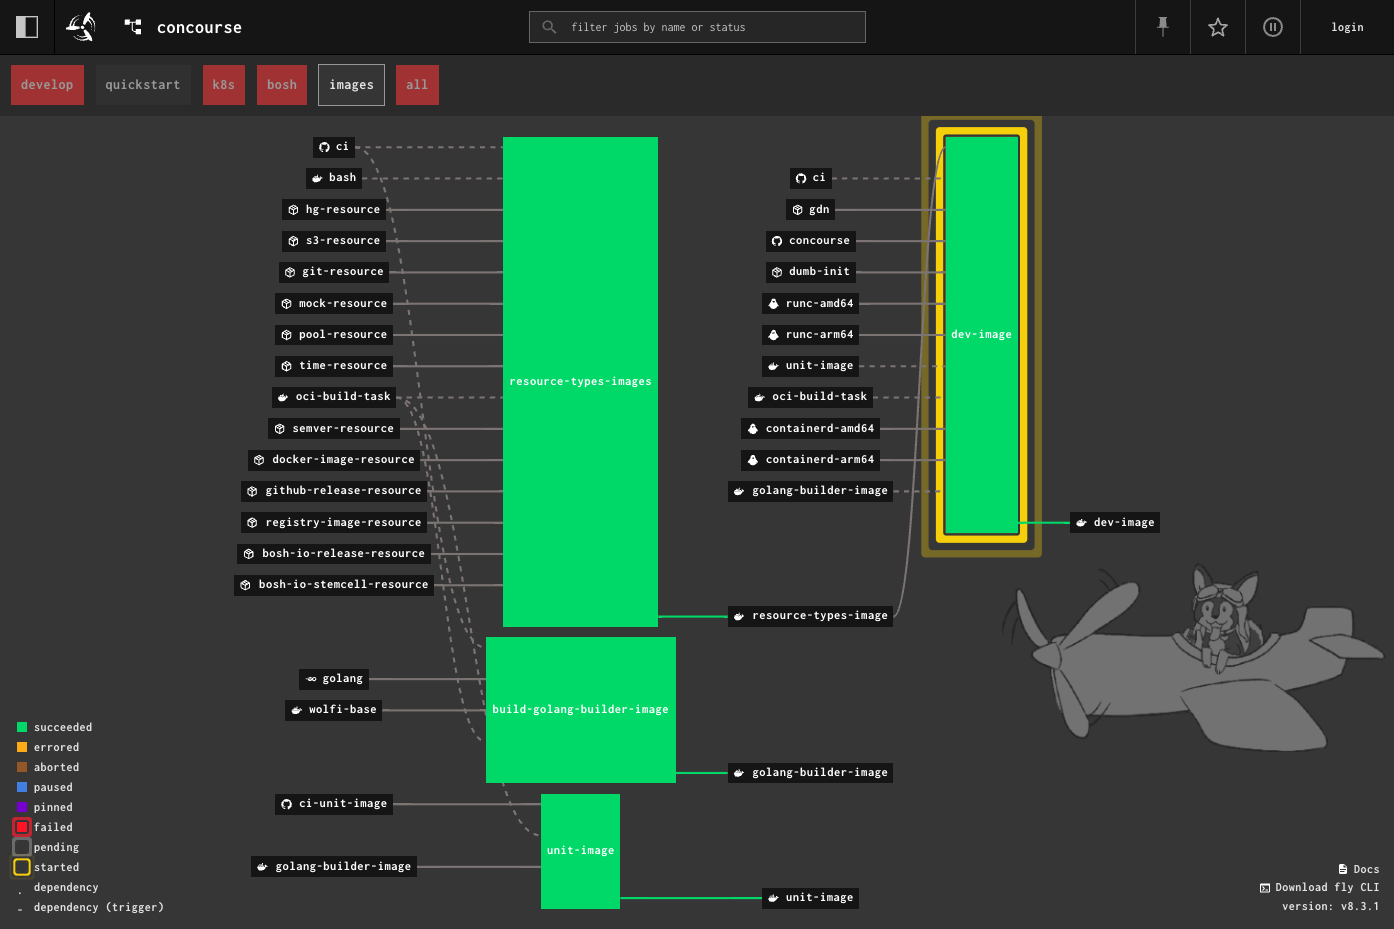The image size is (1394, 929).
Task: Open the resource-types-images job
Action: tap(580, 382)
